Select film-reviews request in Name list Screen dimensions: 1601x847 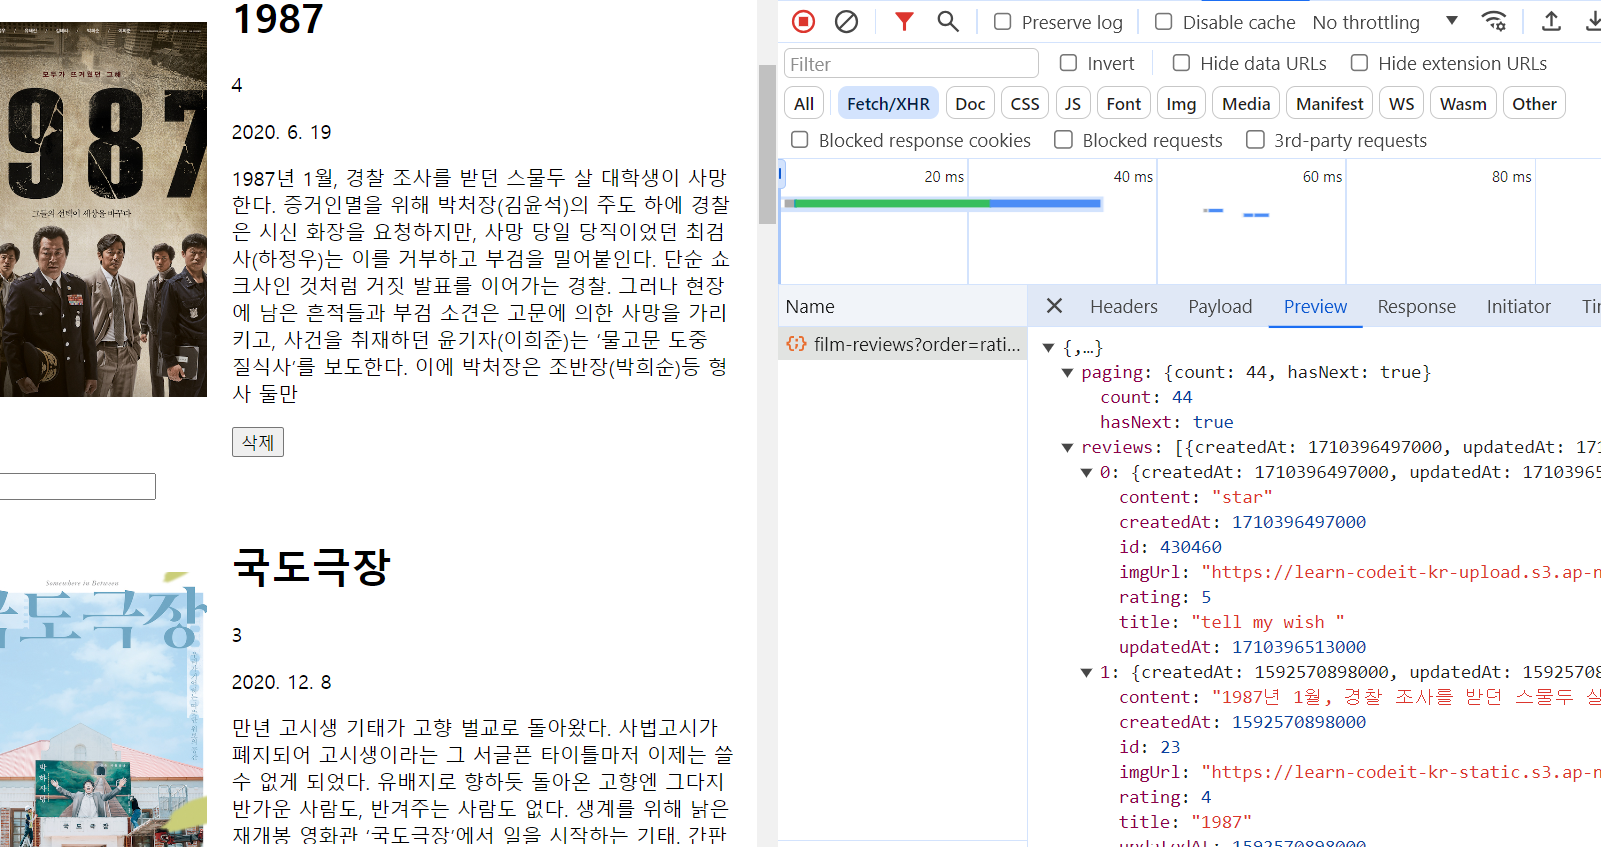click(903, 344)
